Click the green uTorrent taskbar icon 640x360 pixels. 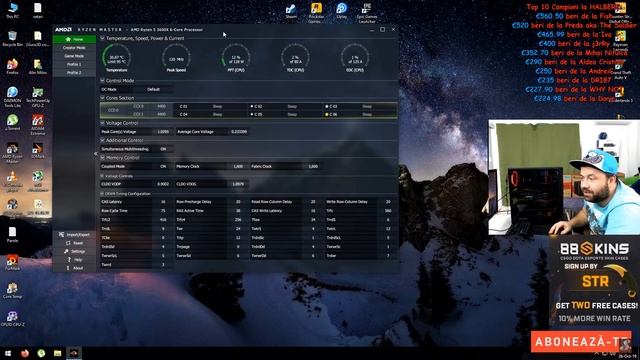pyautogui.click(x=41, y=353)
